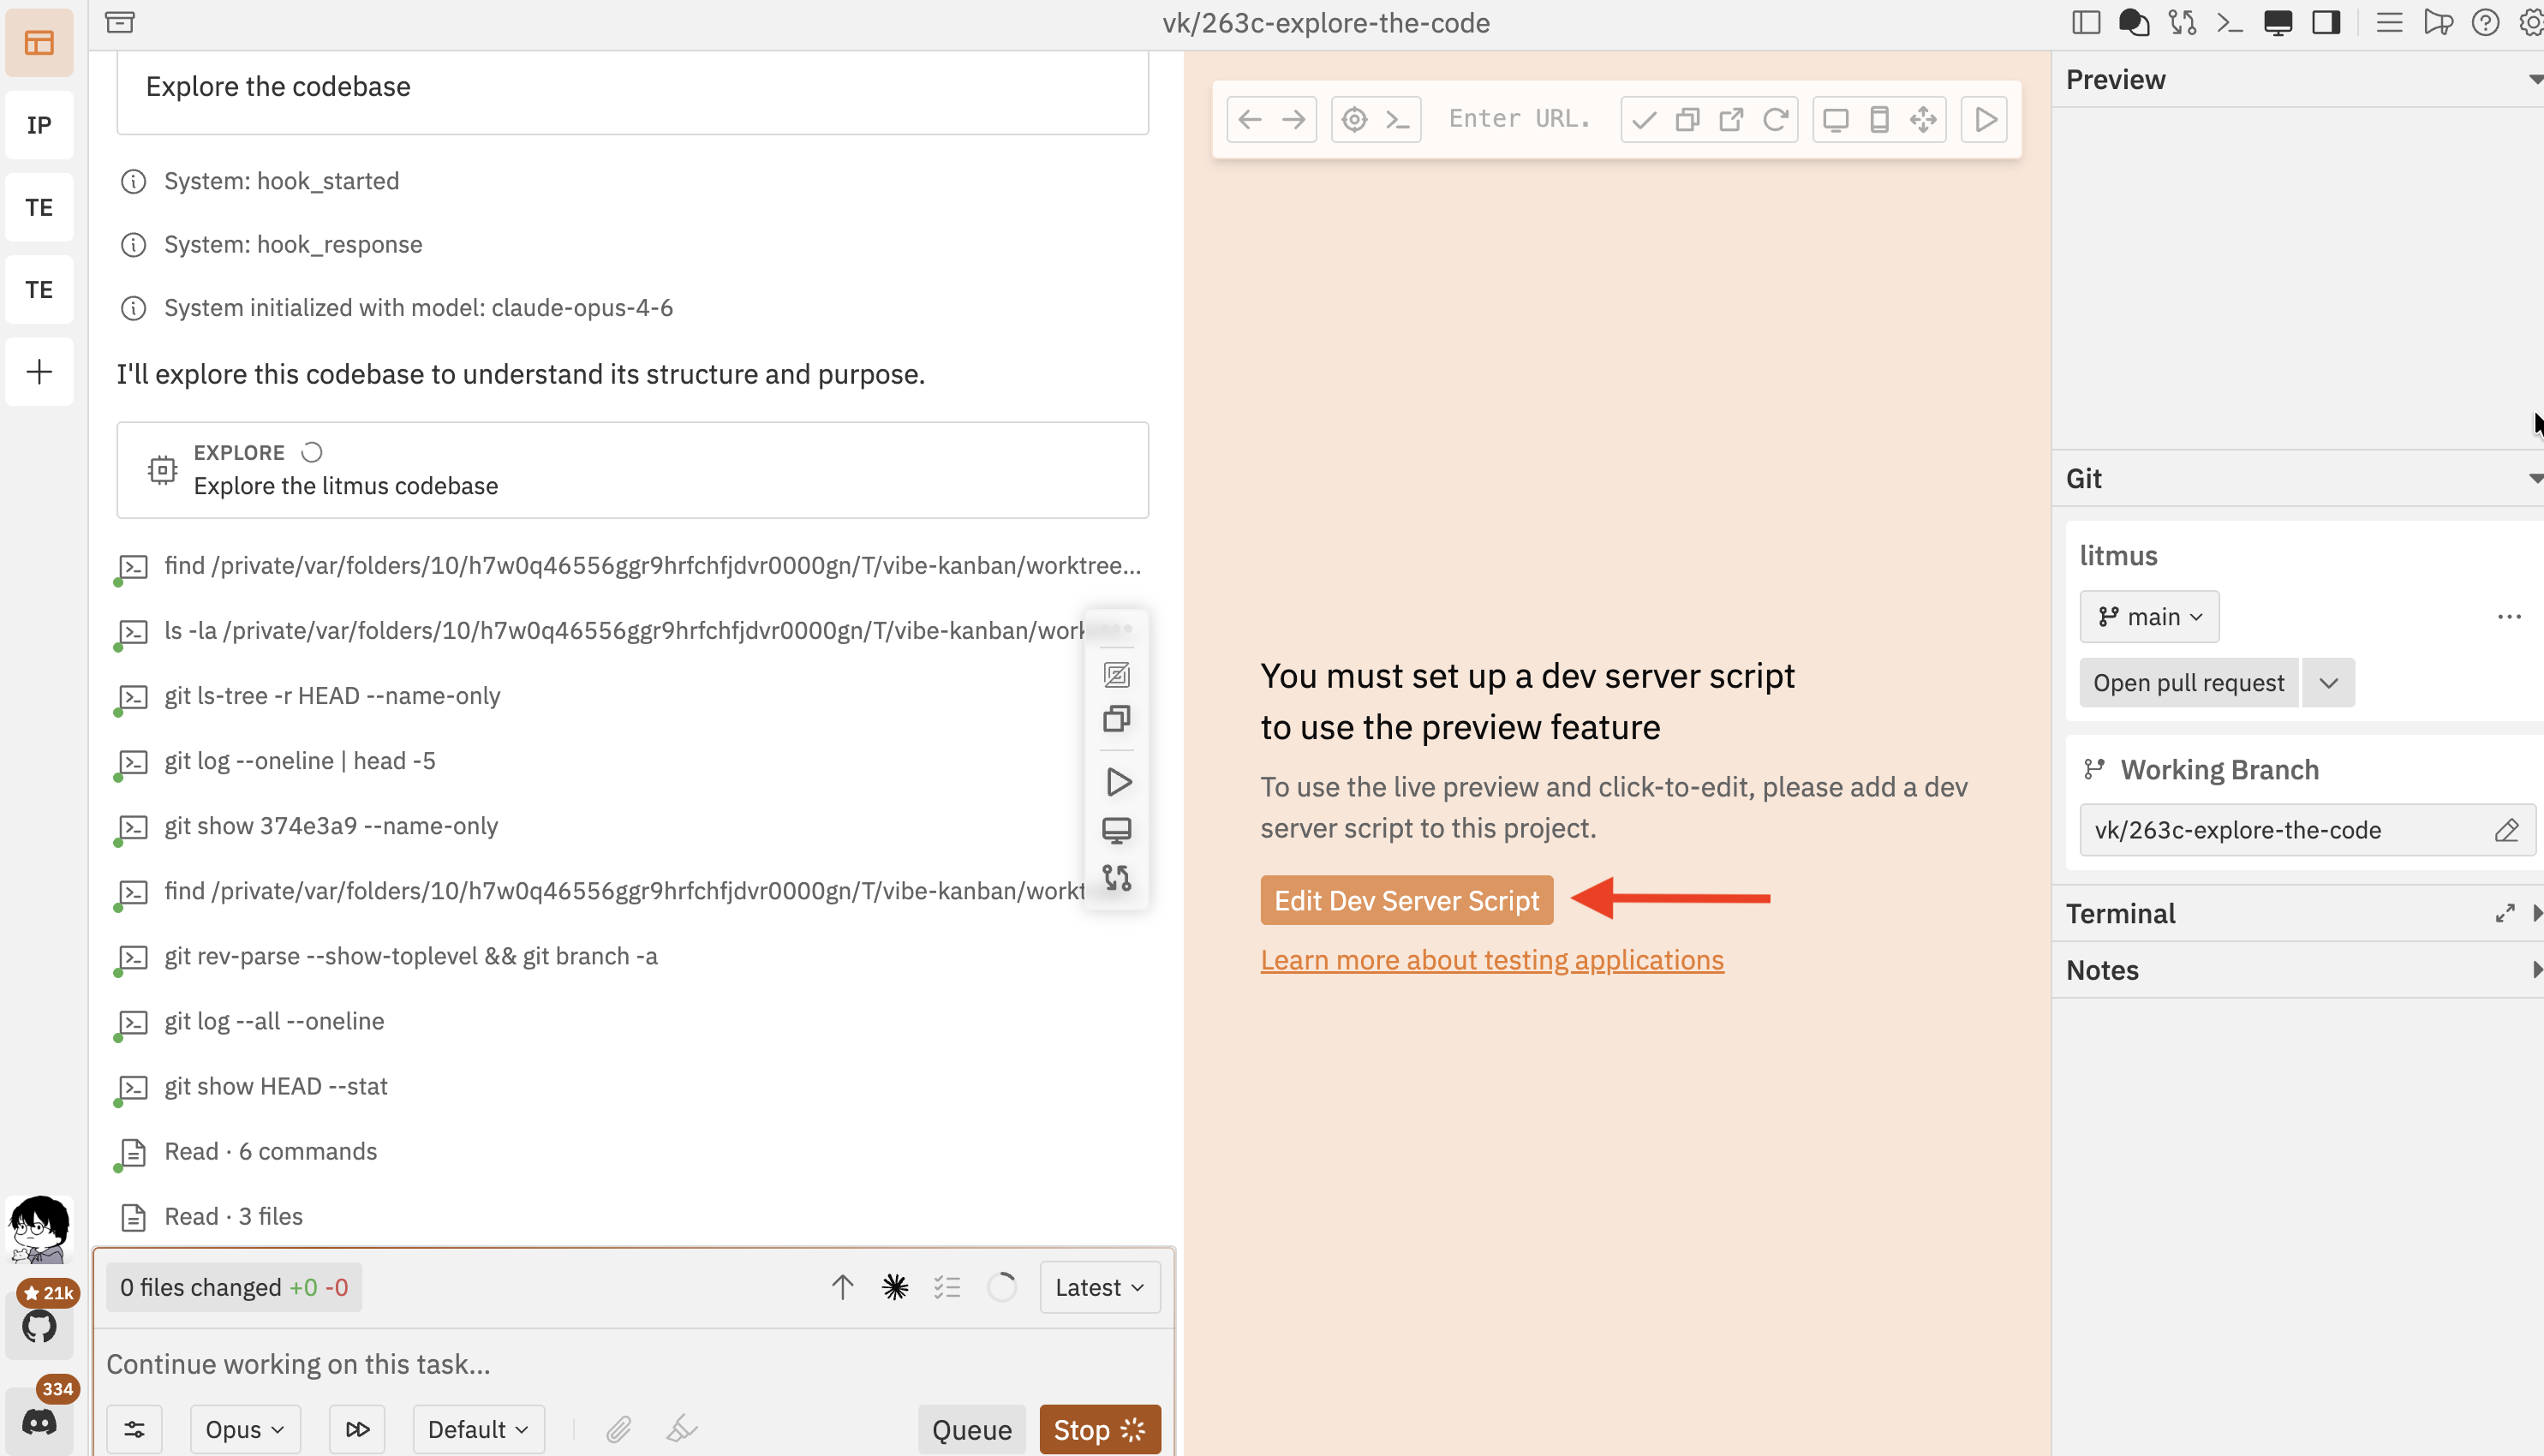Viewport: 2544px width, 1456px height.
Task: Toggle the right sidebar panel
Action: (2326, 22)
